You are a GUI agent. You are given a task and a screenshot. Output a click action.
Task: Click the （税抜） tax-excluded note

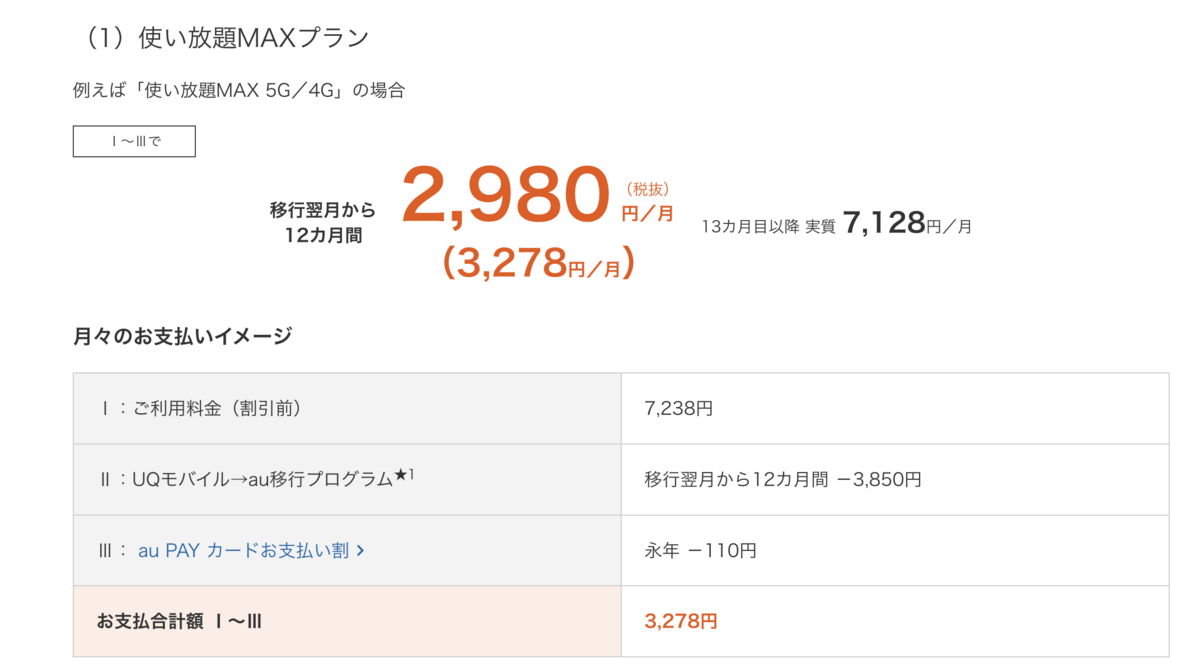click(x=647, y=188)
